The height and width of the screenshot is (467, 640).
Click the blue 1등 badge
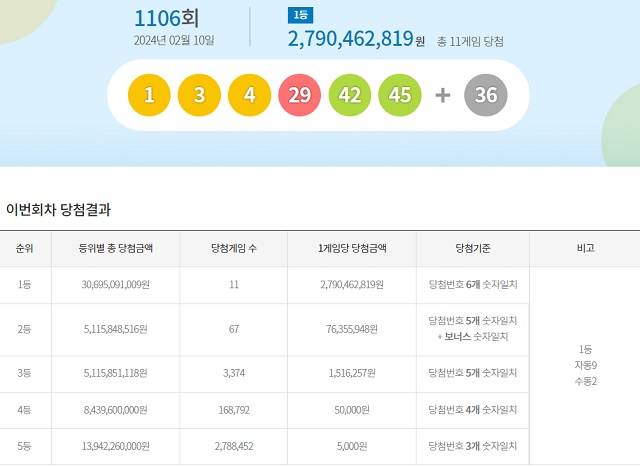point(300,16)
